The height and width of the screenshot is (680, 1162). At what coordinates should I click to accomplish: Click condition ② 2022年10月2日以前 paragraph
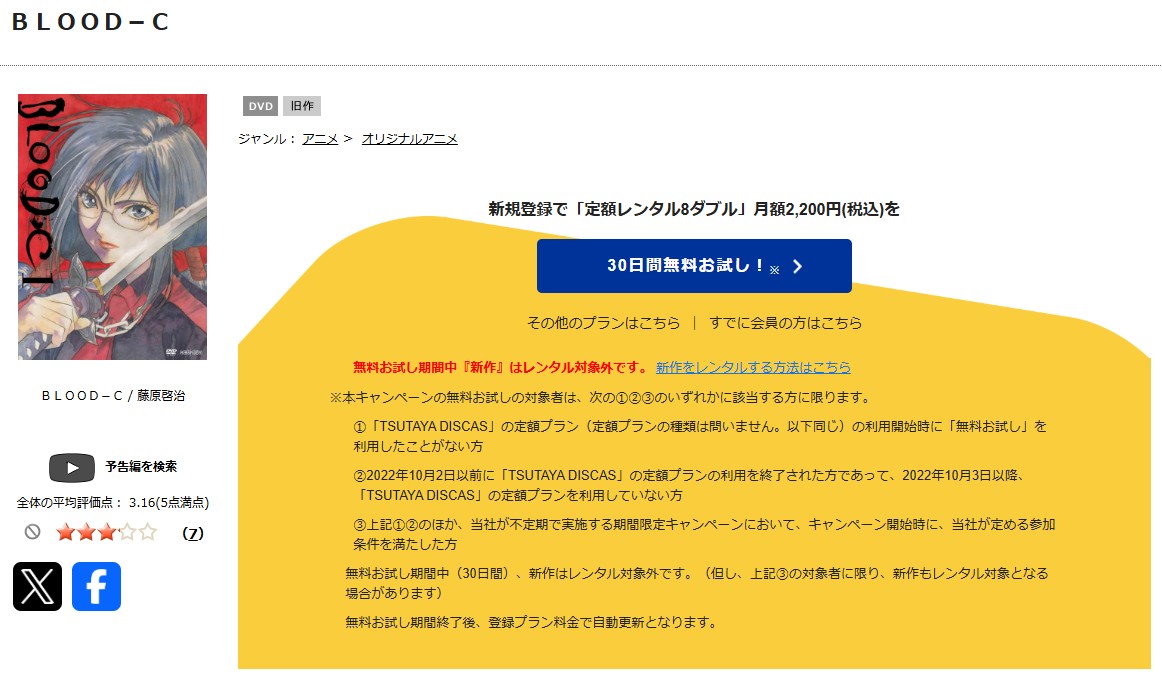[689, 485]
